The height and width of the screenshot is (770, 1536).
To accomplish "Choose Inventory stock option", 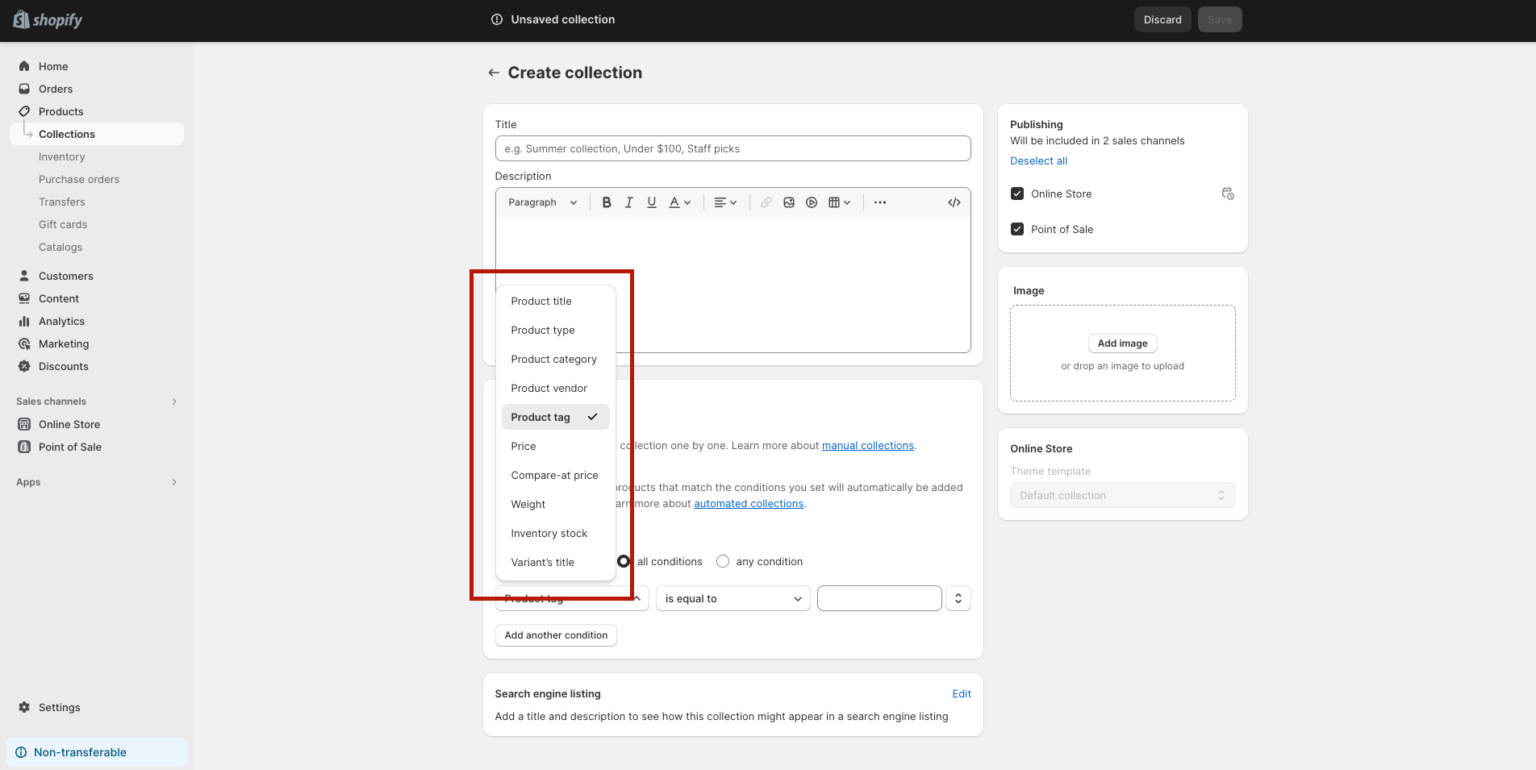I will pos(555,533).
